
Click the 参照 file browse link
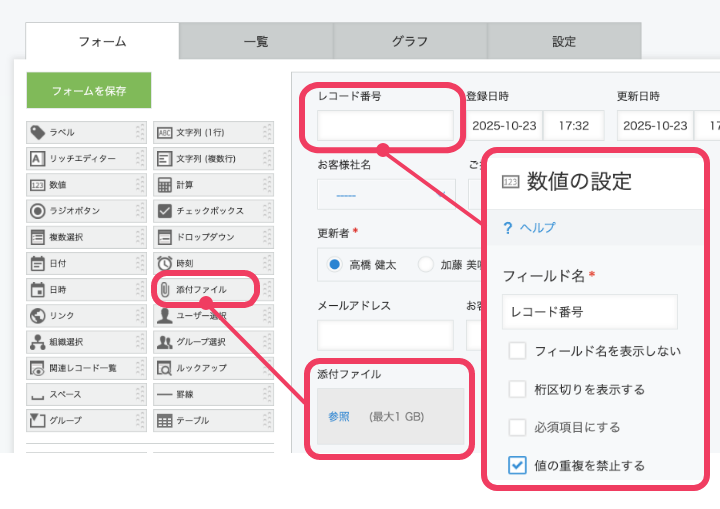(339, 417)
